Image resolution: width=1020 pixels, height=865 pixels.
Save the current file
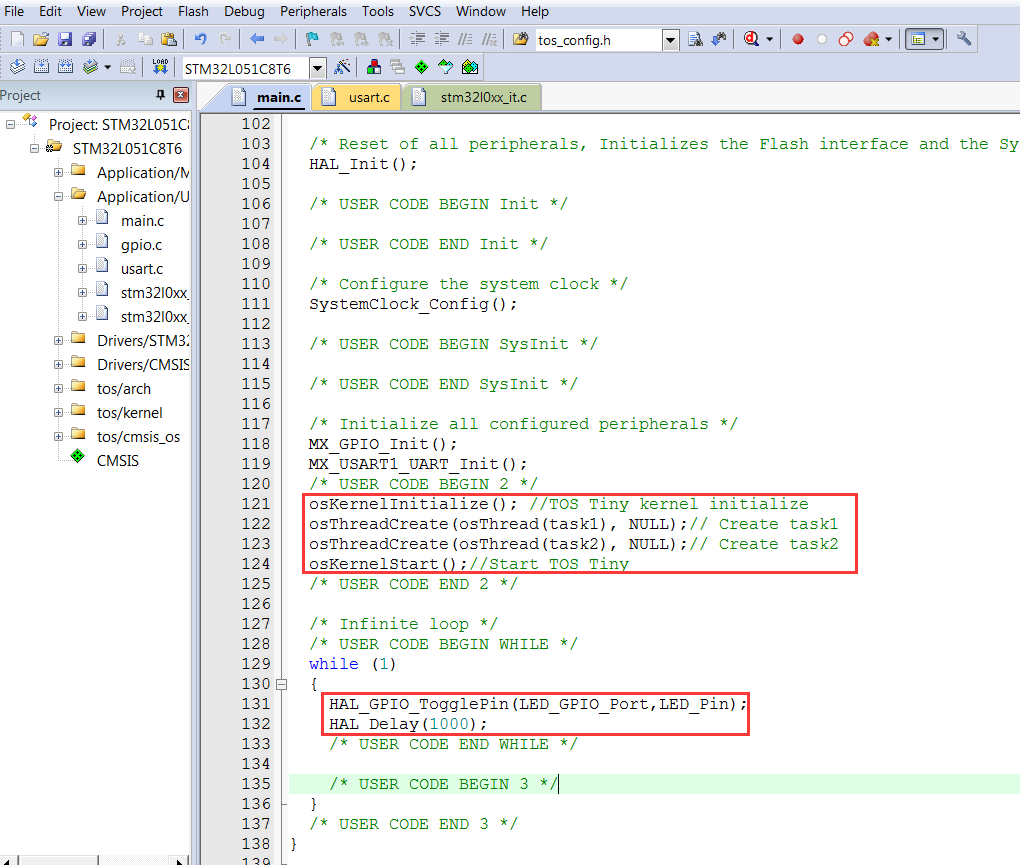(x=65, y=40)
